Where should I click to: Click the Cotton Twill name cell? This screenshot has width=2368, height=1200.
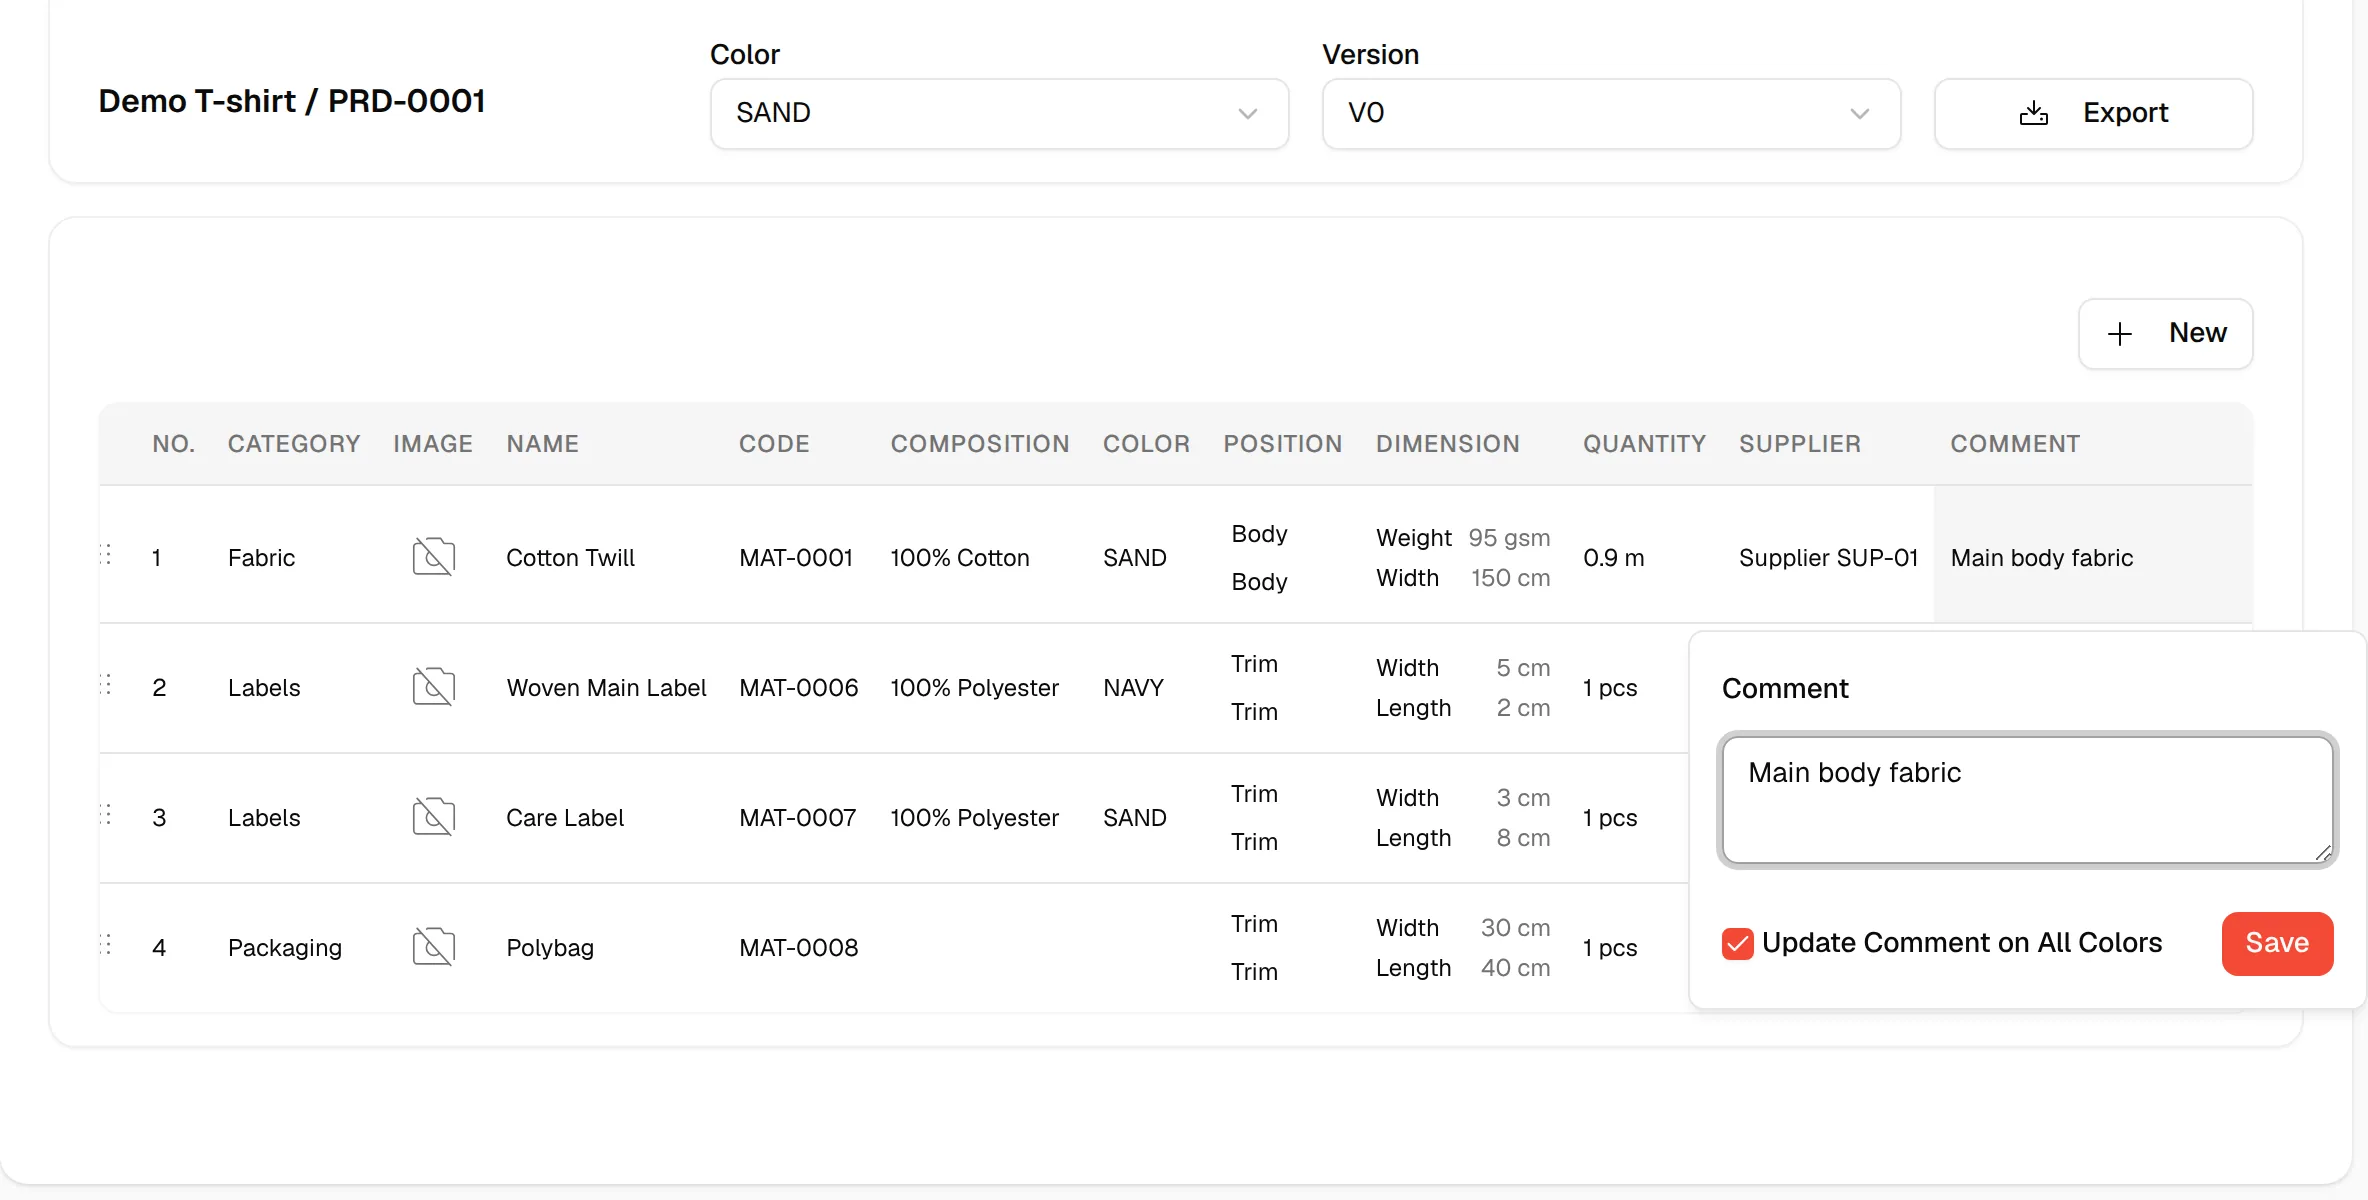click(570, 558)
